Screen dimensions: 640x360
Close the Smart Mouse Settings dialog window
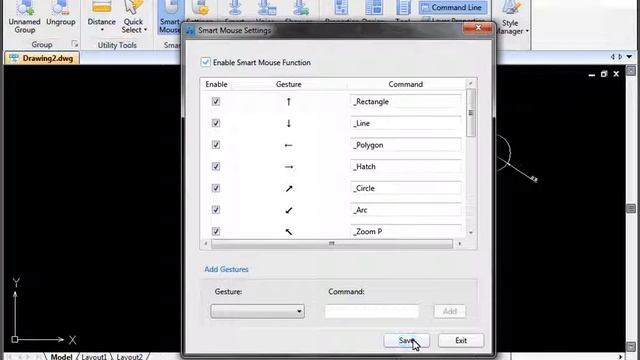[x=478, y=28]
